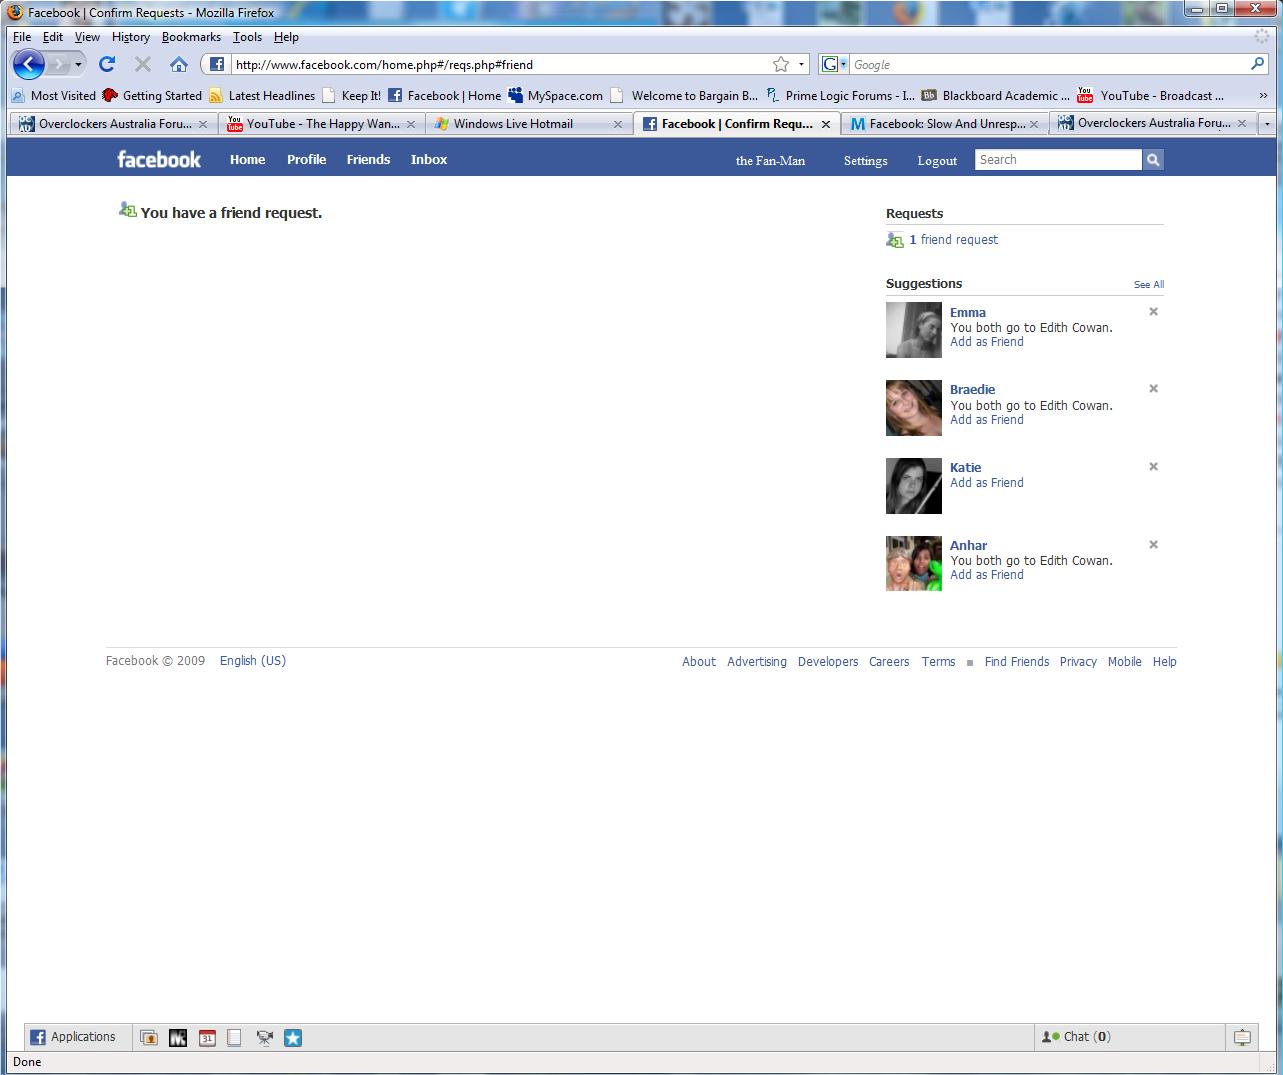The image size is (1283, 1075).
Task: Open the blue star app icon in bottom bar
Action: (x=293, y=1038)
